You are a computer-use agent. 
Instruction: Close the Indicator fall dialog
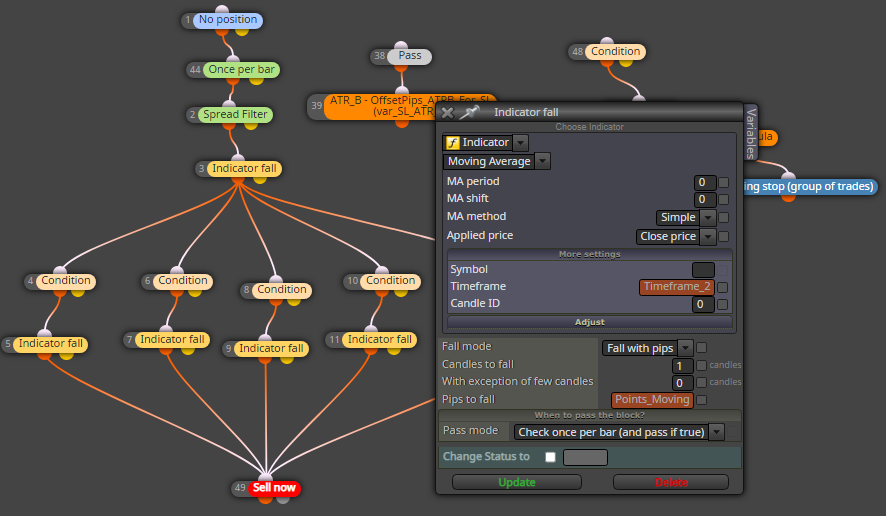(x=447, y=113)
